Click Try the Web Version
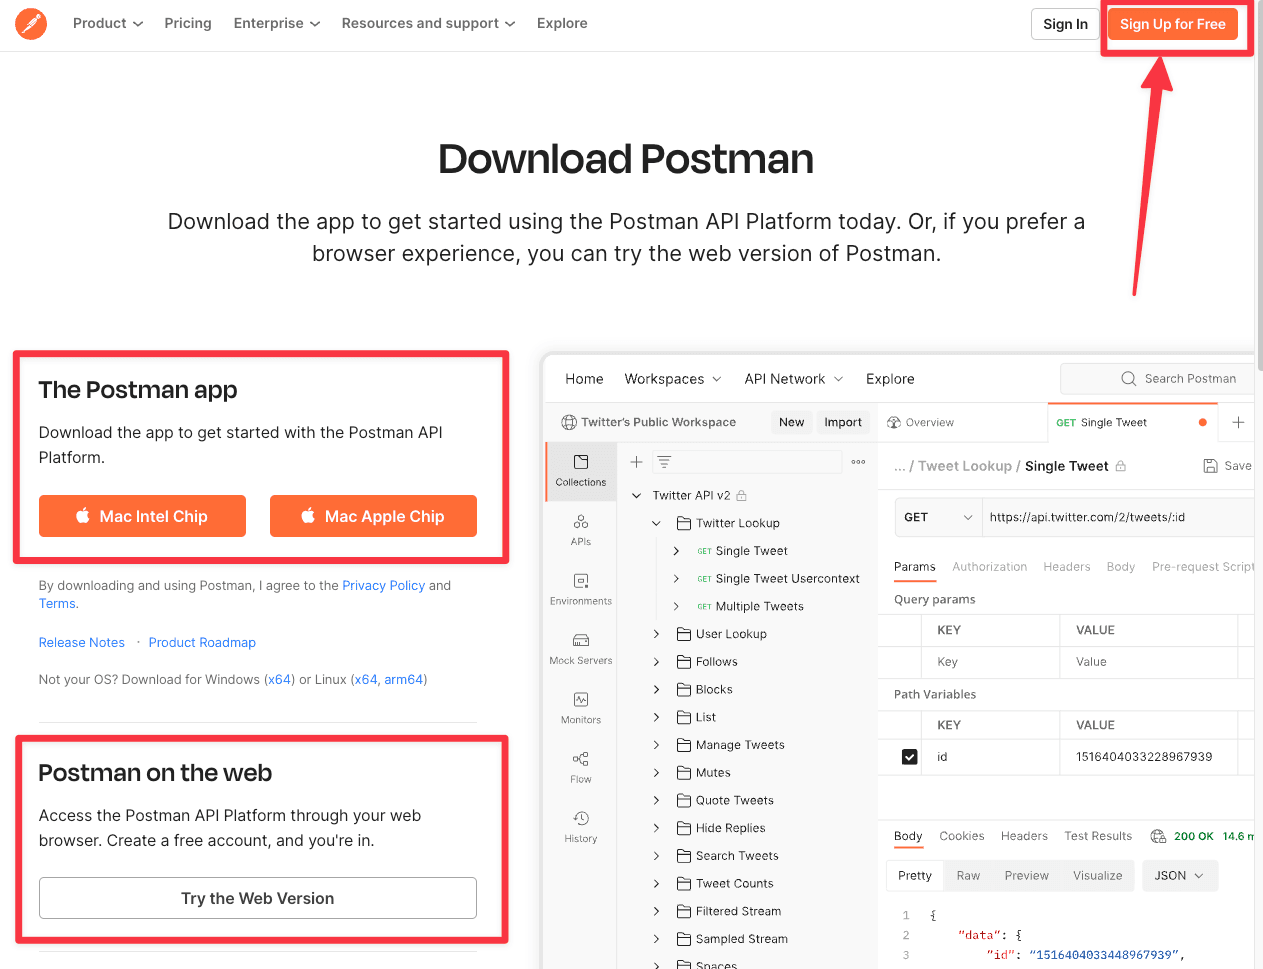This screenshot has width=1263, height=969. (x=258, y=898)
